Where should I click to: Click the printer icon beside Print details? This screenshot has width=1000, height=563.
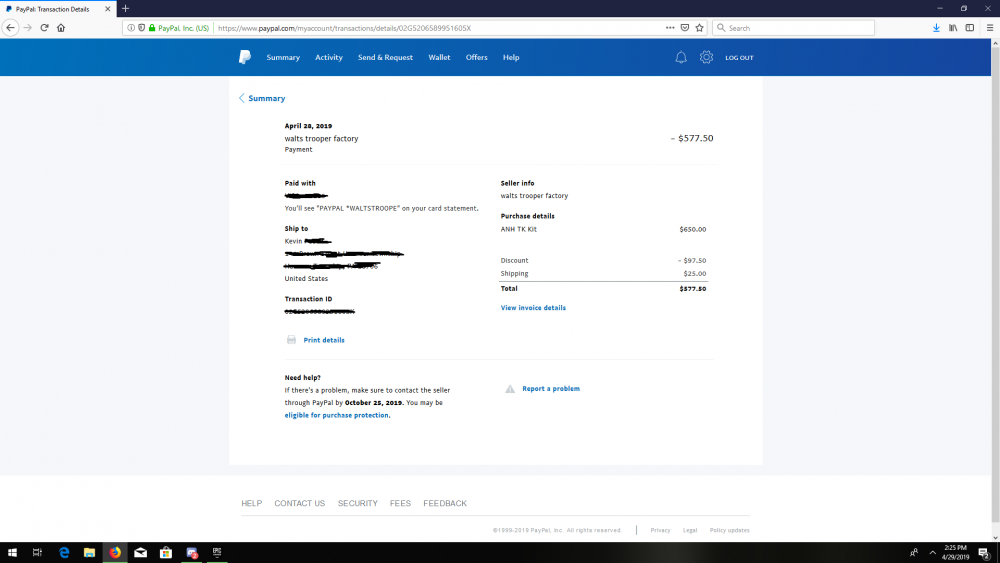coord(291,340)
